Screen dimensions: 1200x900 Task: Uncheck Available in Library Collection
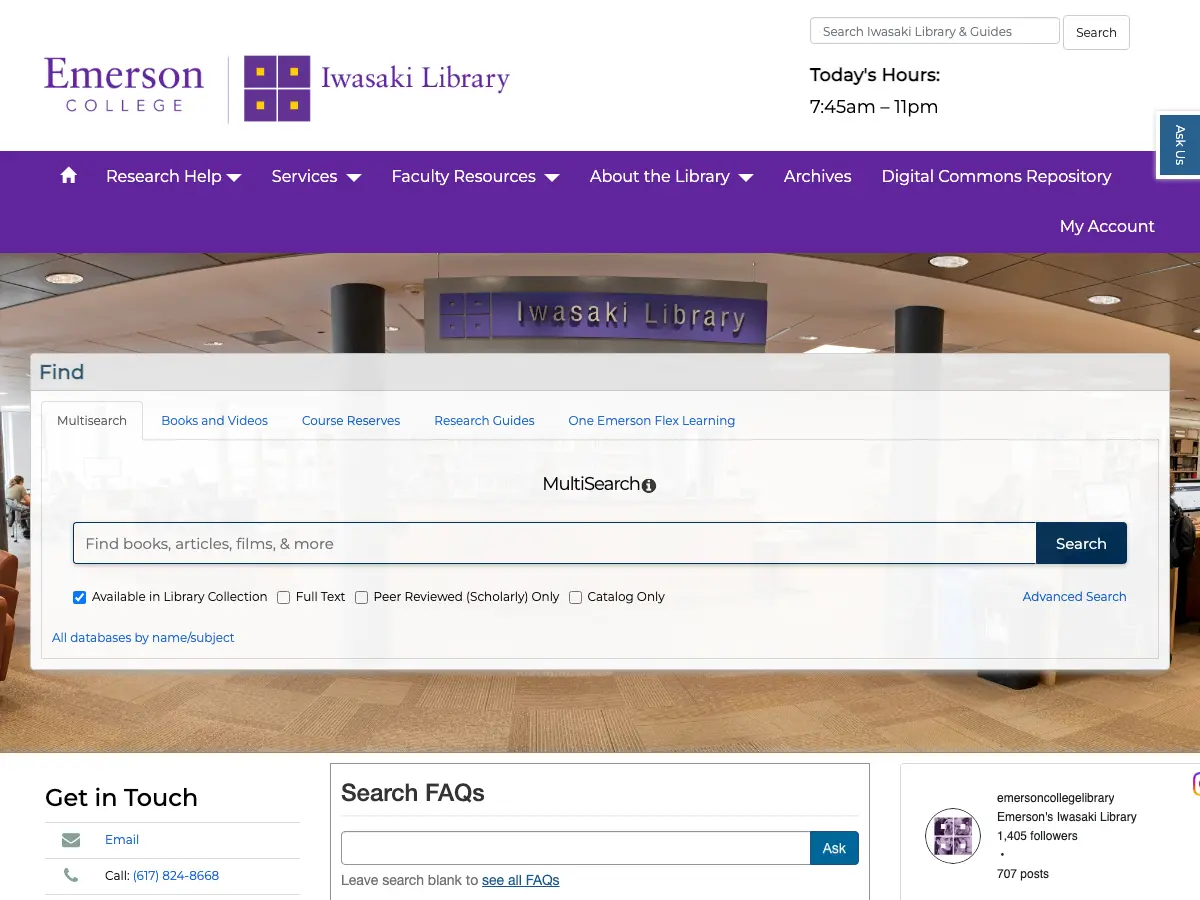80,597
